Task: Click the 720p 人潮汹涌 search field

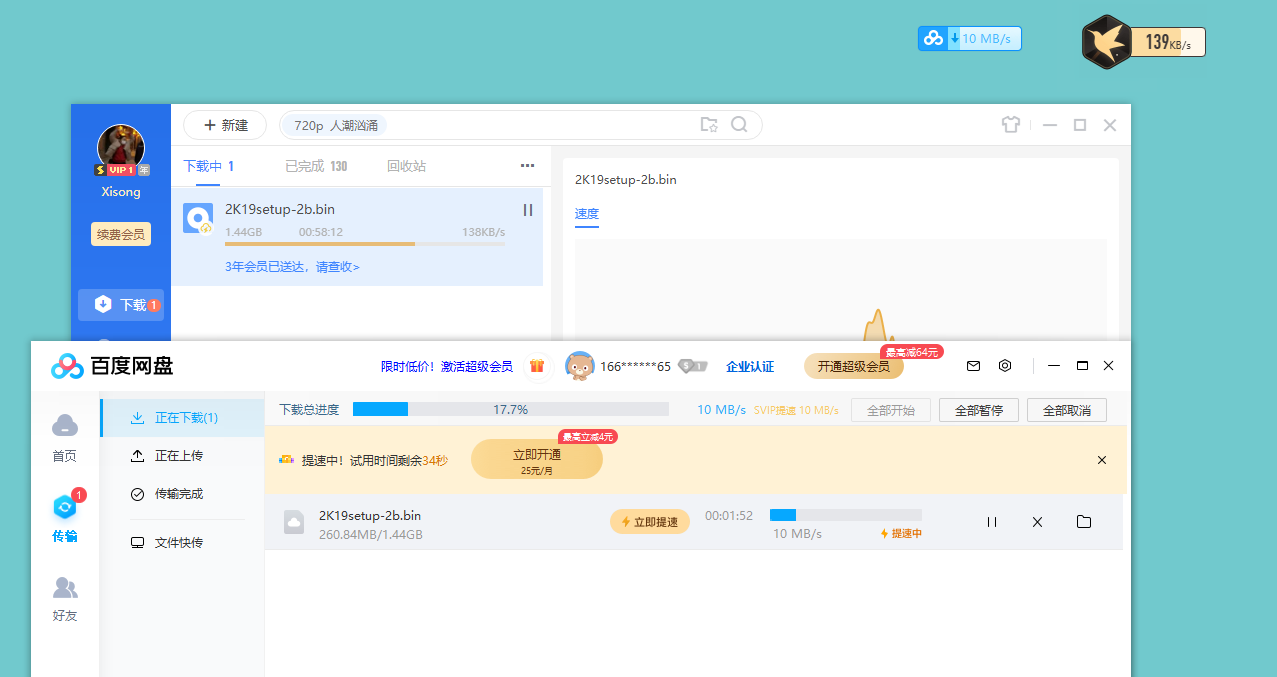Action: click(400, 124)
